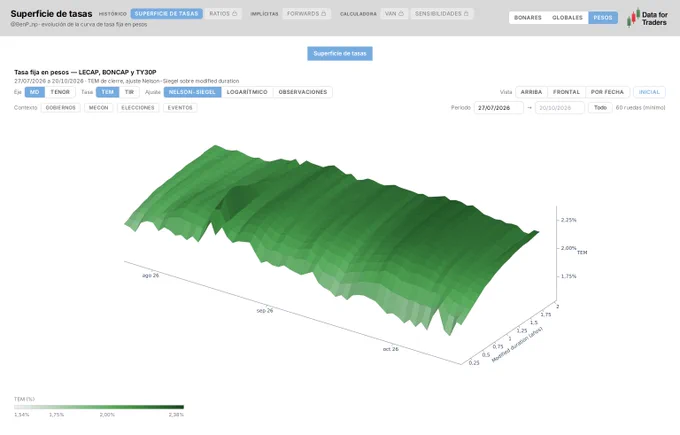680x435 pixels.
Task: Show Observaciones instead of fit
Action: point(303,92)
